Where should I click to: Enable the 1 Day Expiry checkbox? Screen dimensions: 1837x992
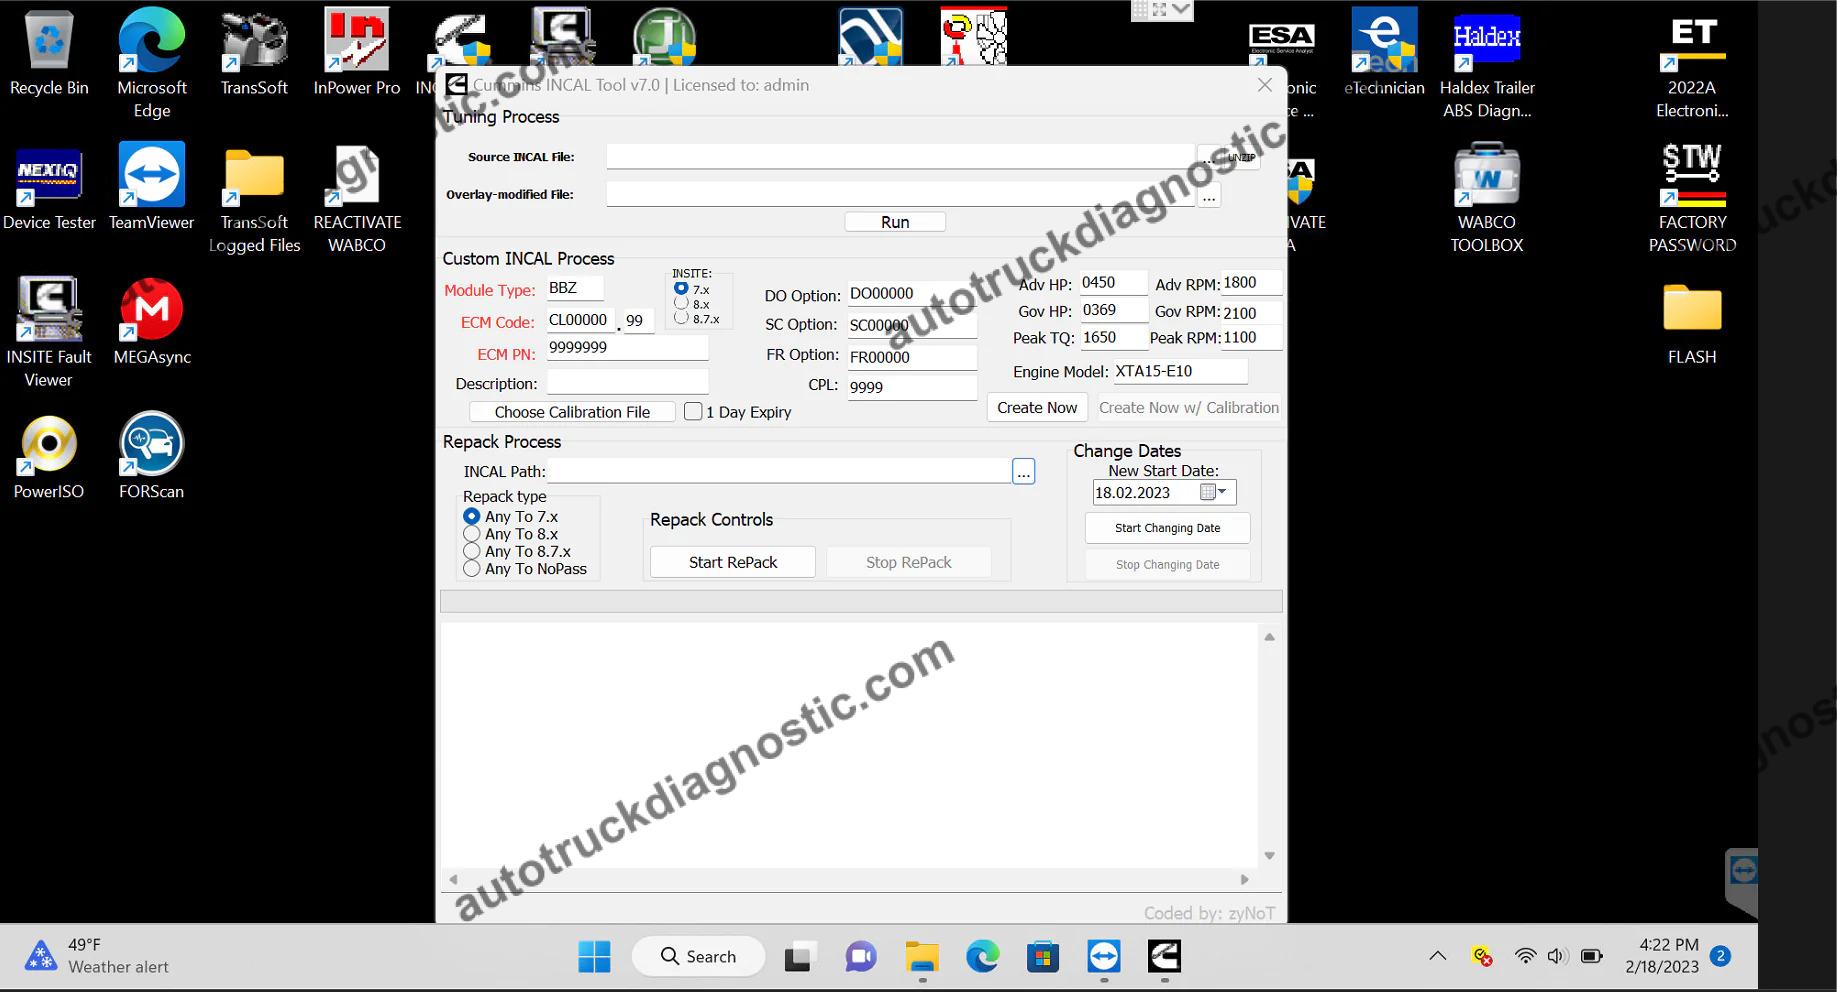point(693,411)
